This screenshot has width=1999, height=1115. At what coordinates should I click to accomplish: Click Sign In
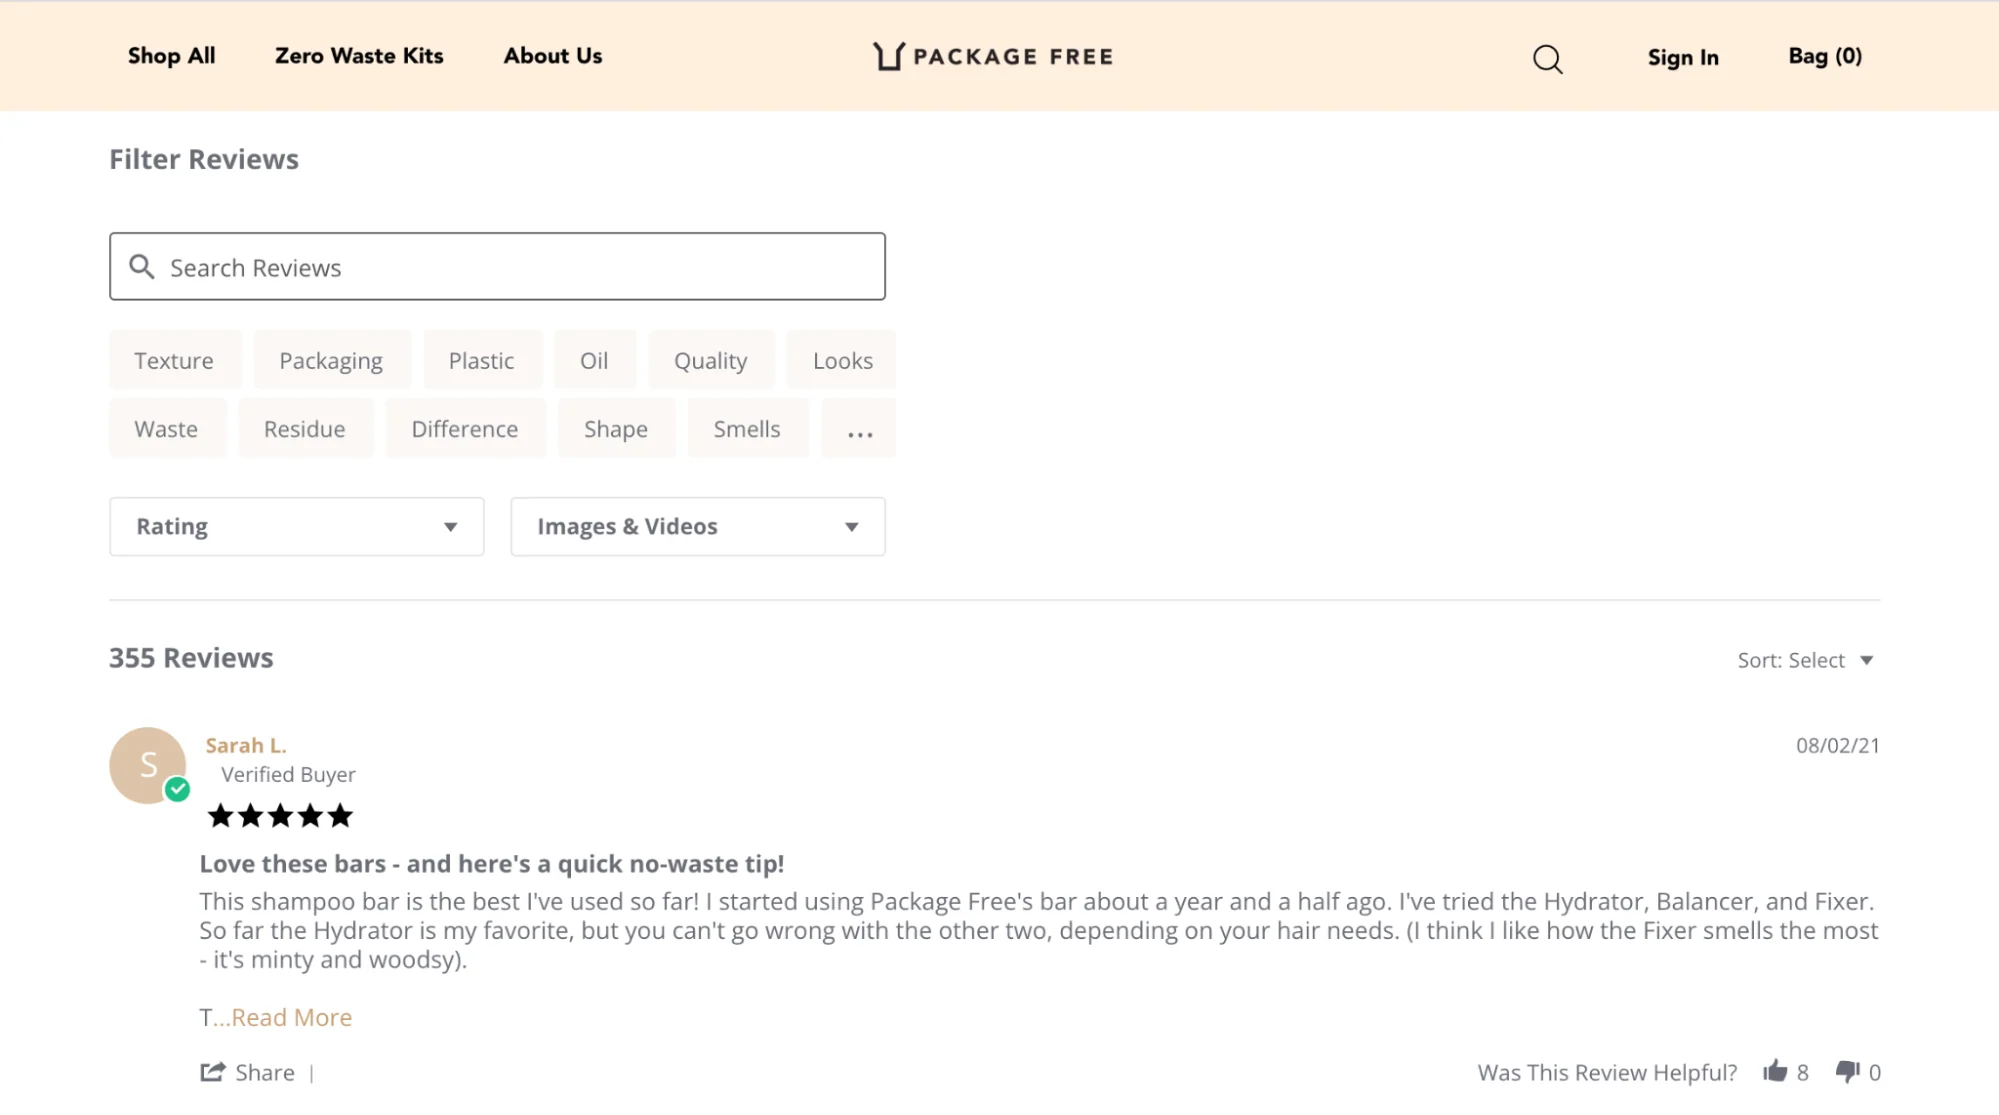1682,57
